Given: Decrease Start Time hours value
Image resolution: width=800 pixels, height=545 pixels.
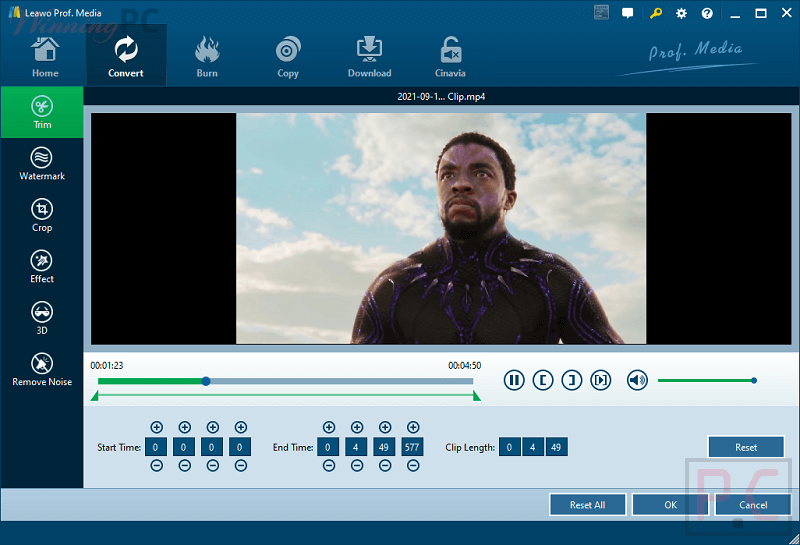Looking at the screenshot, I should 157,465.
